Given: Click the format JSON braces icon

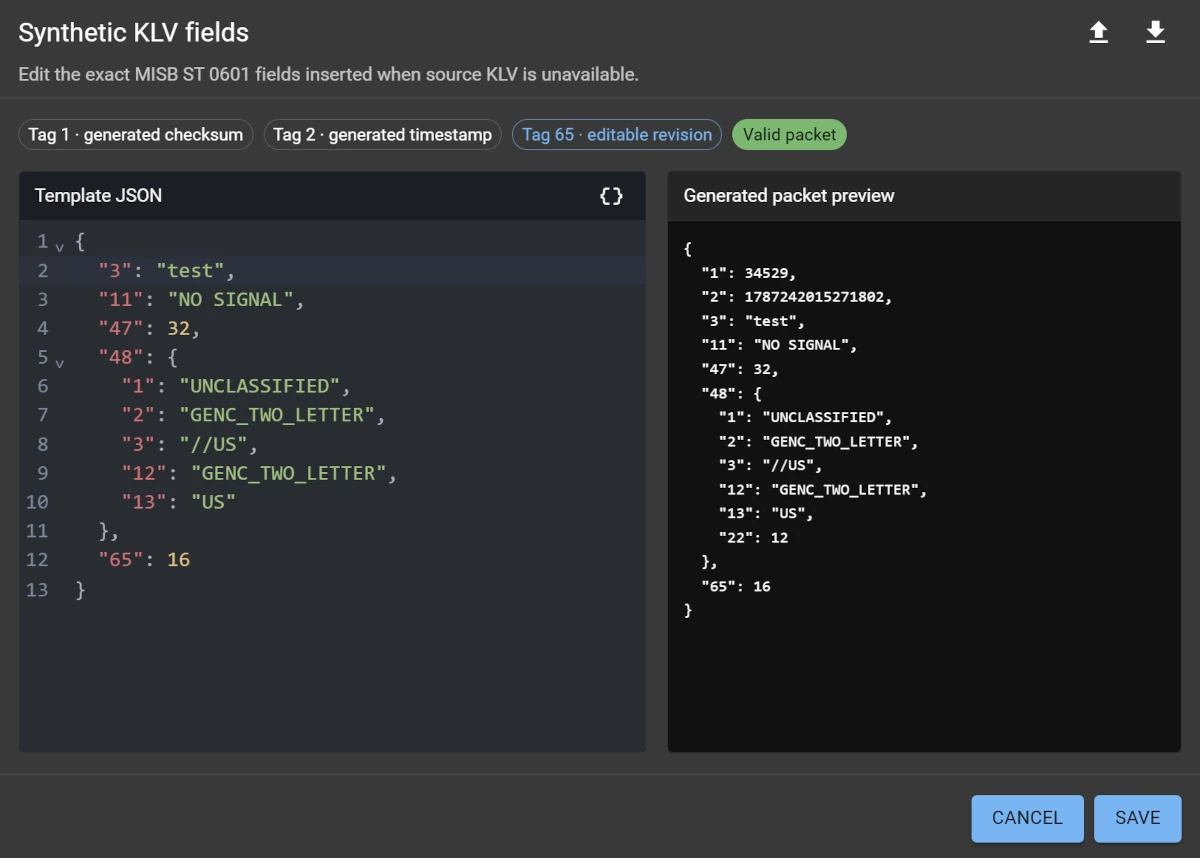Looking at the screenshot, I should [x=611, y=196].
